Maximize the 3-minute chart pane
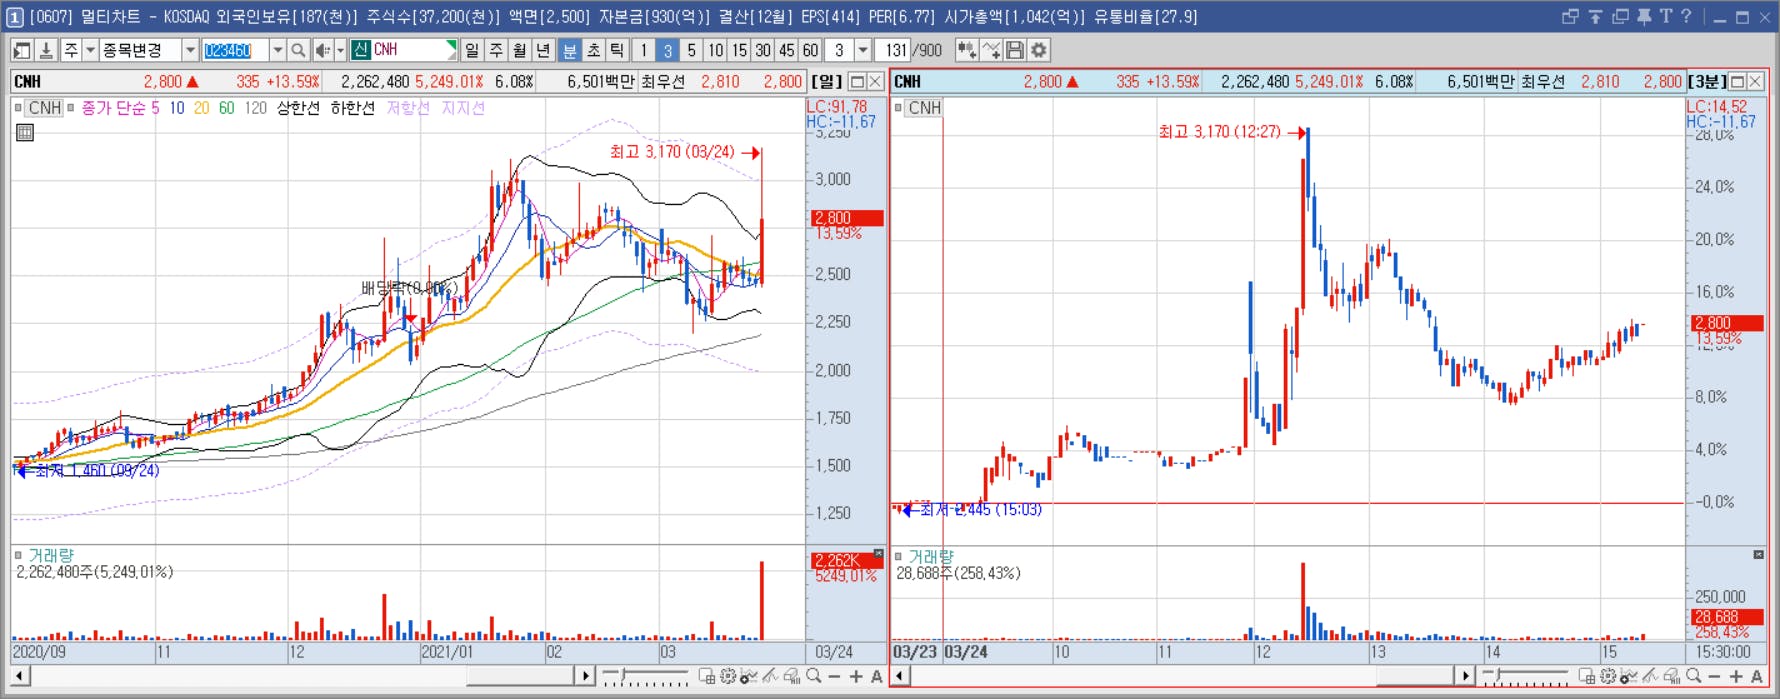 [x=1737, y=82]
